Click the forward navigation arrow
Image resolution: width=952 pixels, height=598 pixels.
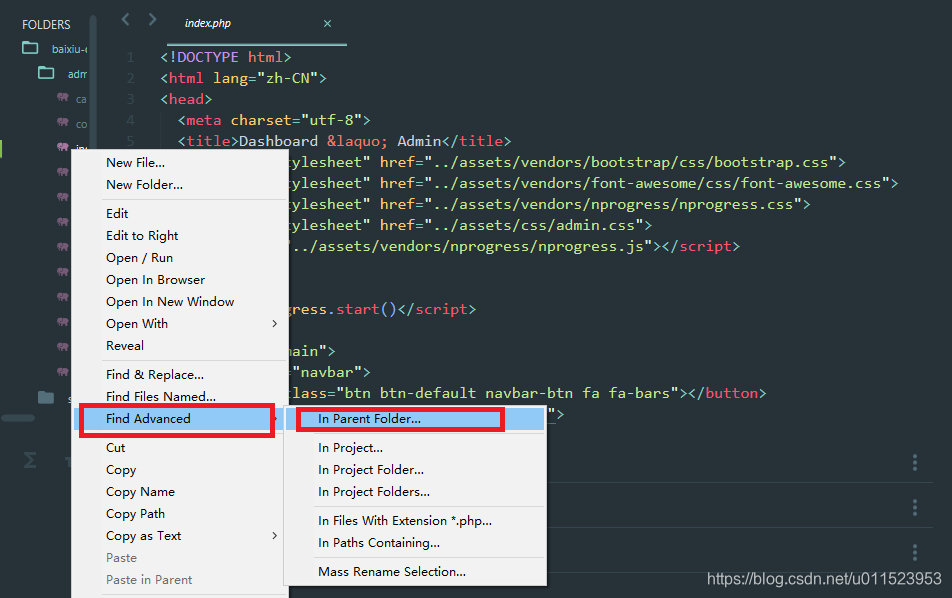tap(152, 19)
